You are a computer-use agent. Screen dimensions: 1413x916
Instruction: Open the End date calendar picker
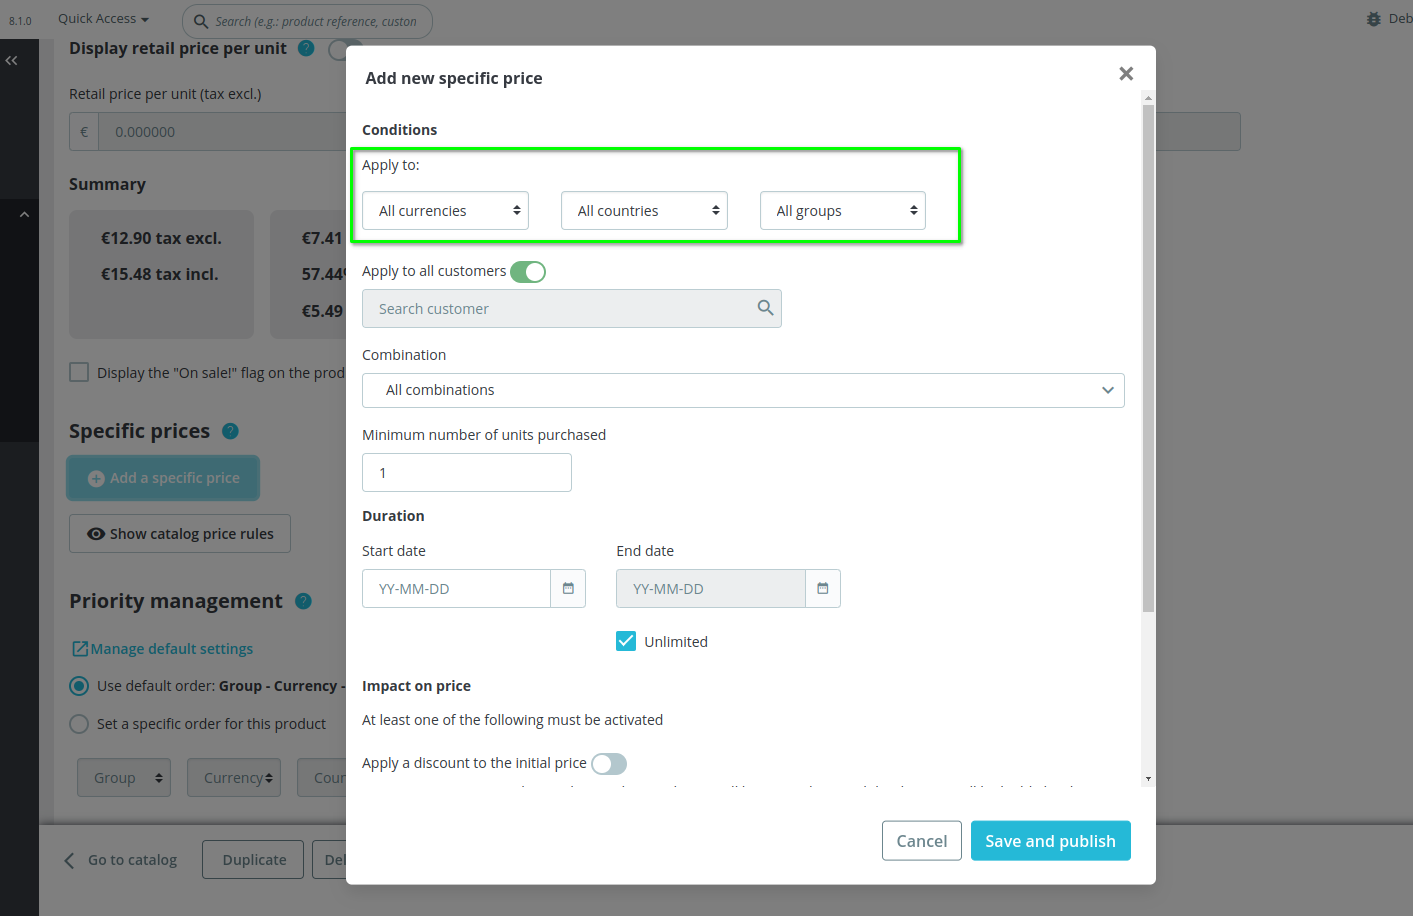pyautogui.click(x=823, y=588)
